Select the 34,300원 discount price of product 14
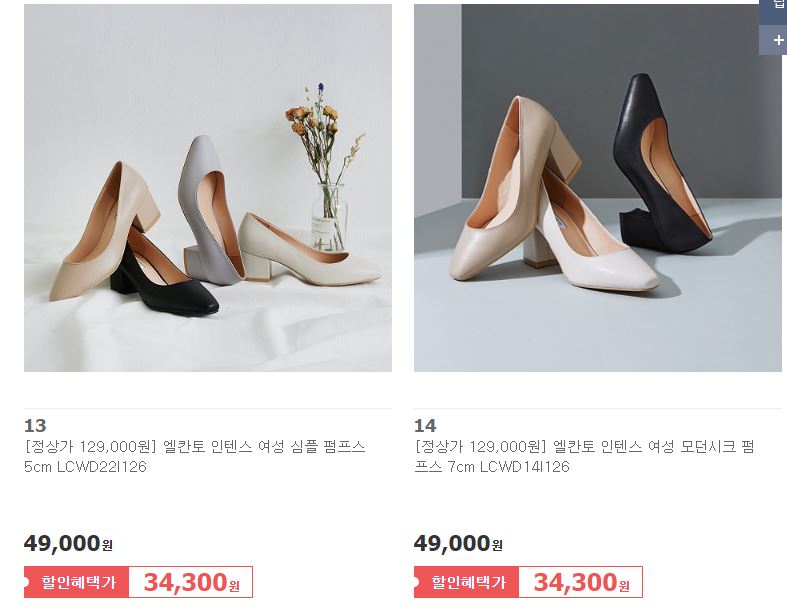This screenshot has height=610, width=787. tap(581, 582)
